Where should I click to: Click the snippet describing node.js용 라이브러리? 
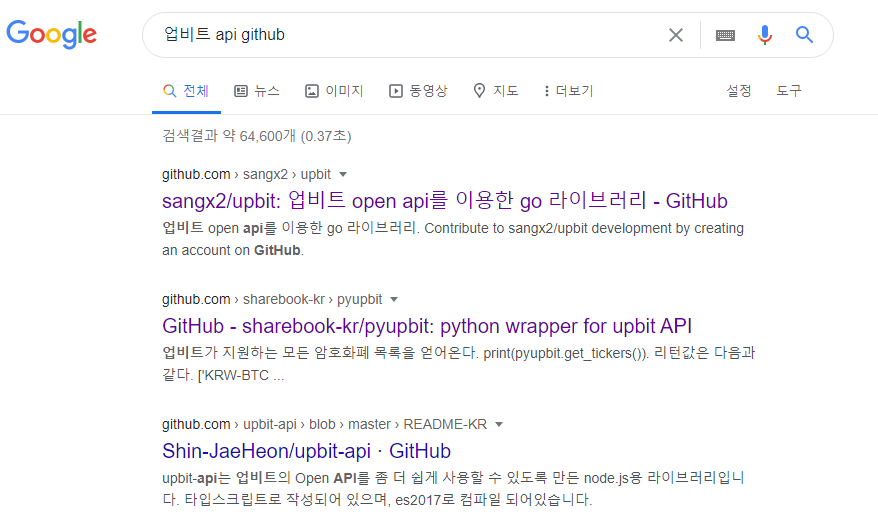coord(453,489)
